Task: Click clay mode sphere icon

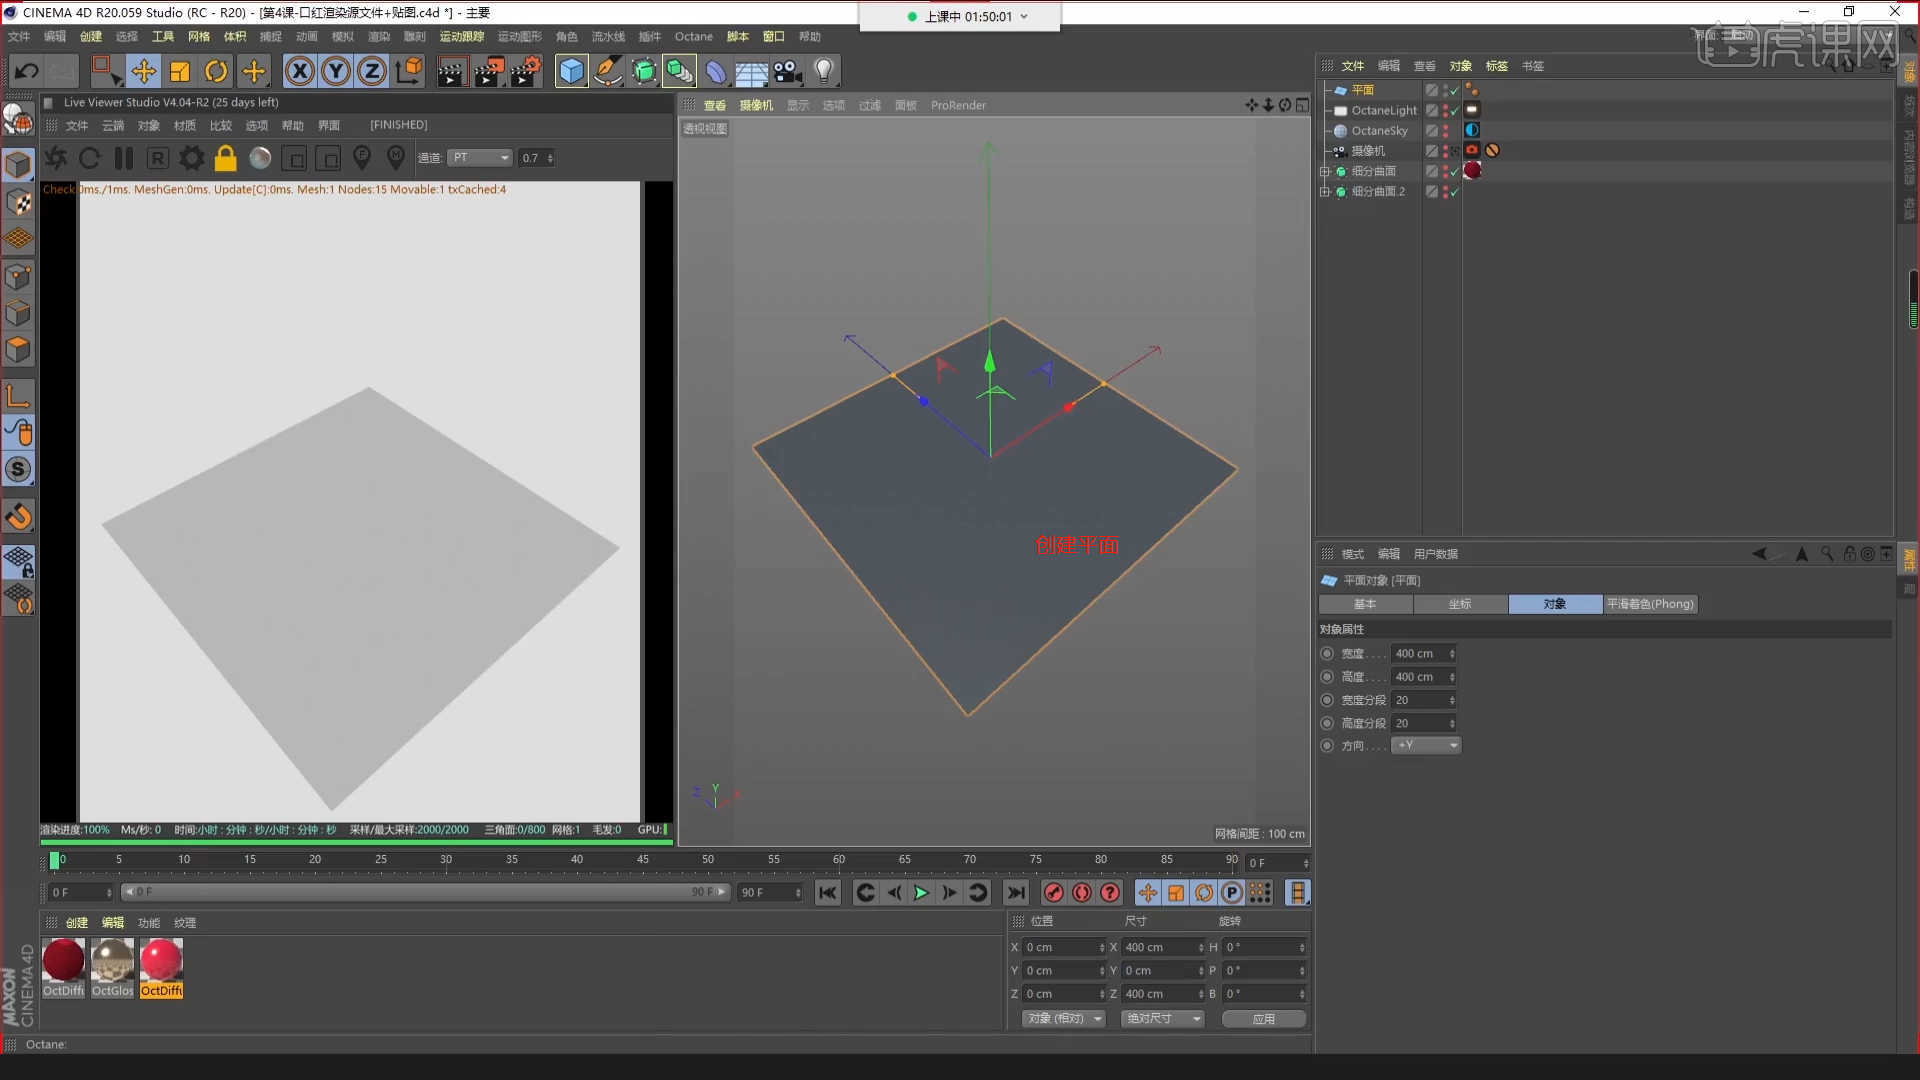Action: pos(260,158)
